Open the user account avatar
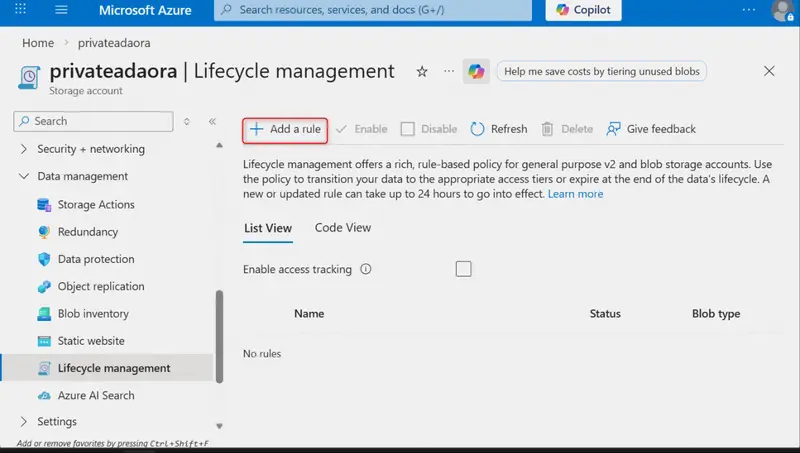Viewport: 800px width, 453px height. click(783, 10)
